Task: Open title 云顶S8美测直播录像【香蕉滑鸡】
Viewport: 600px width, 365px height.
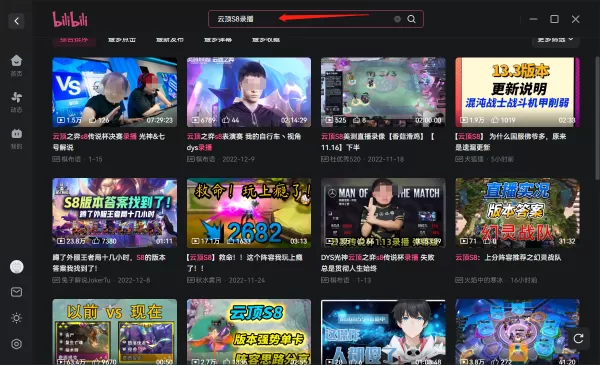Action: [x=378, y=142]
